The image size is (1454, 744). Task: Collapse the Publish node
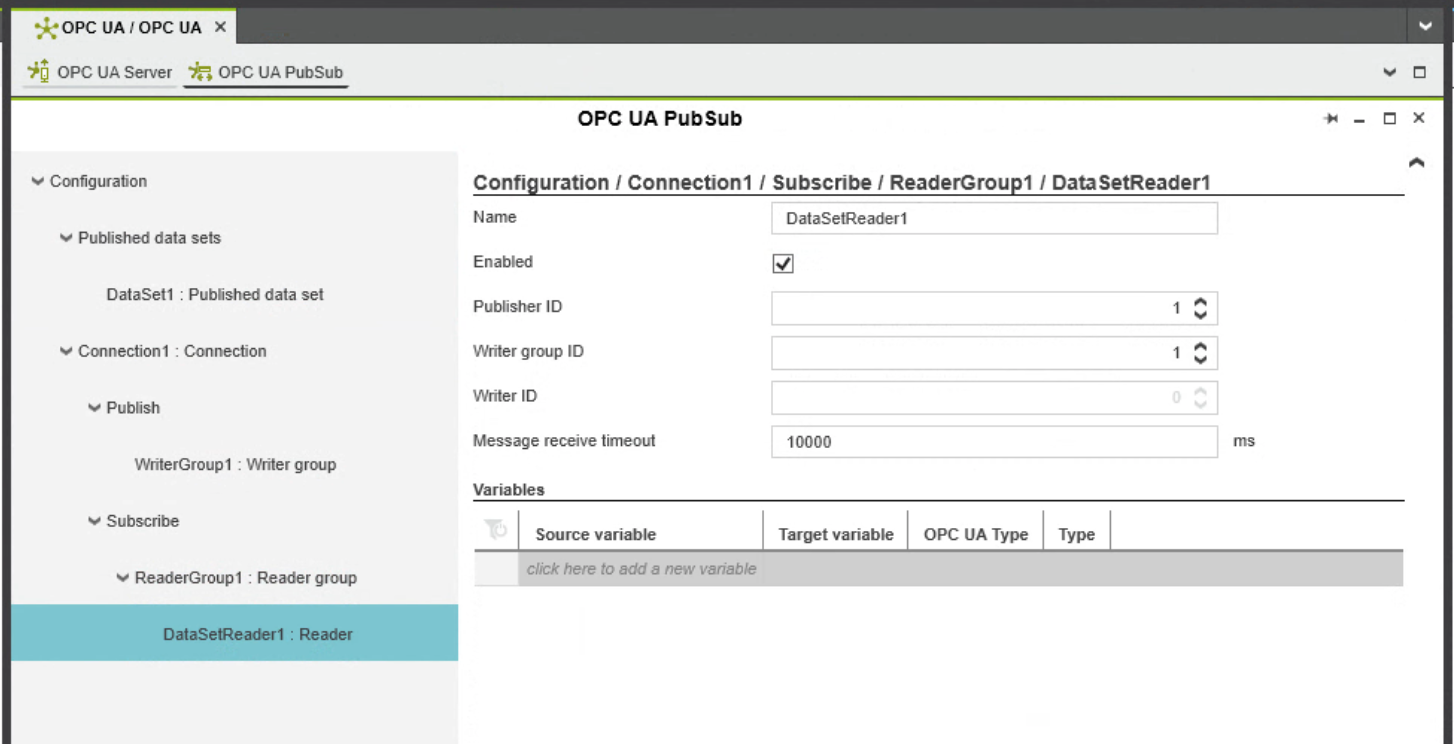(94, 408)
